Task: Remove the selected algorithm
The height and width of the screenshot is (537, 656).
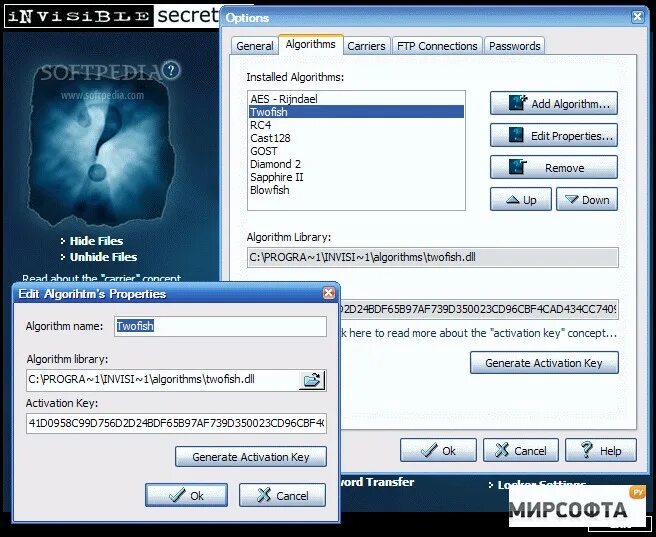Action: [554, 167]
